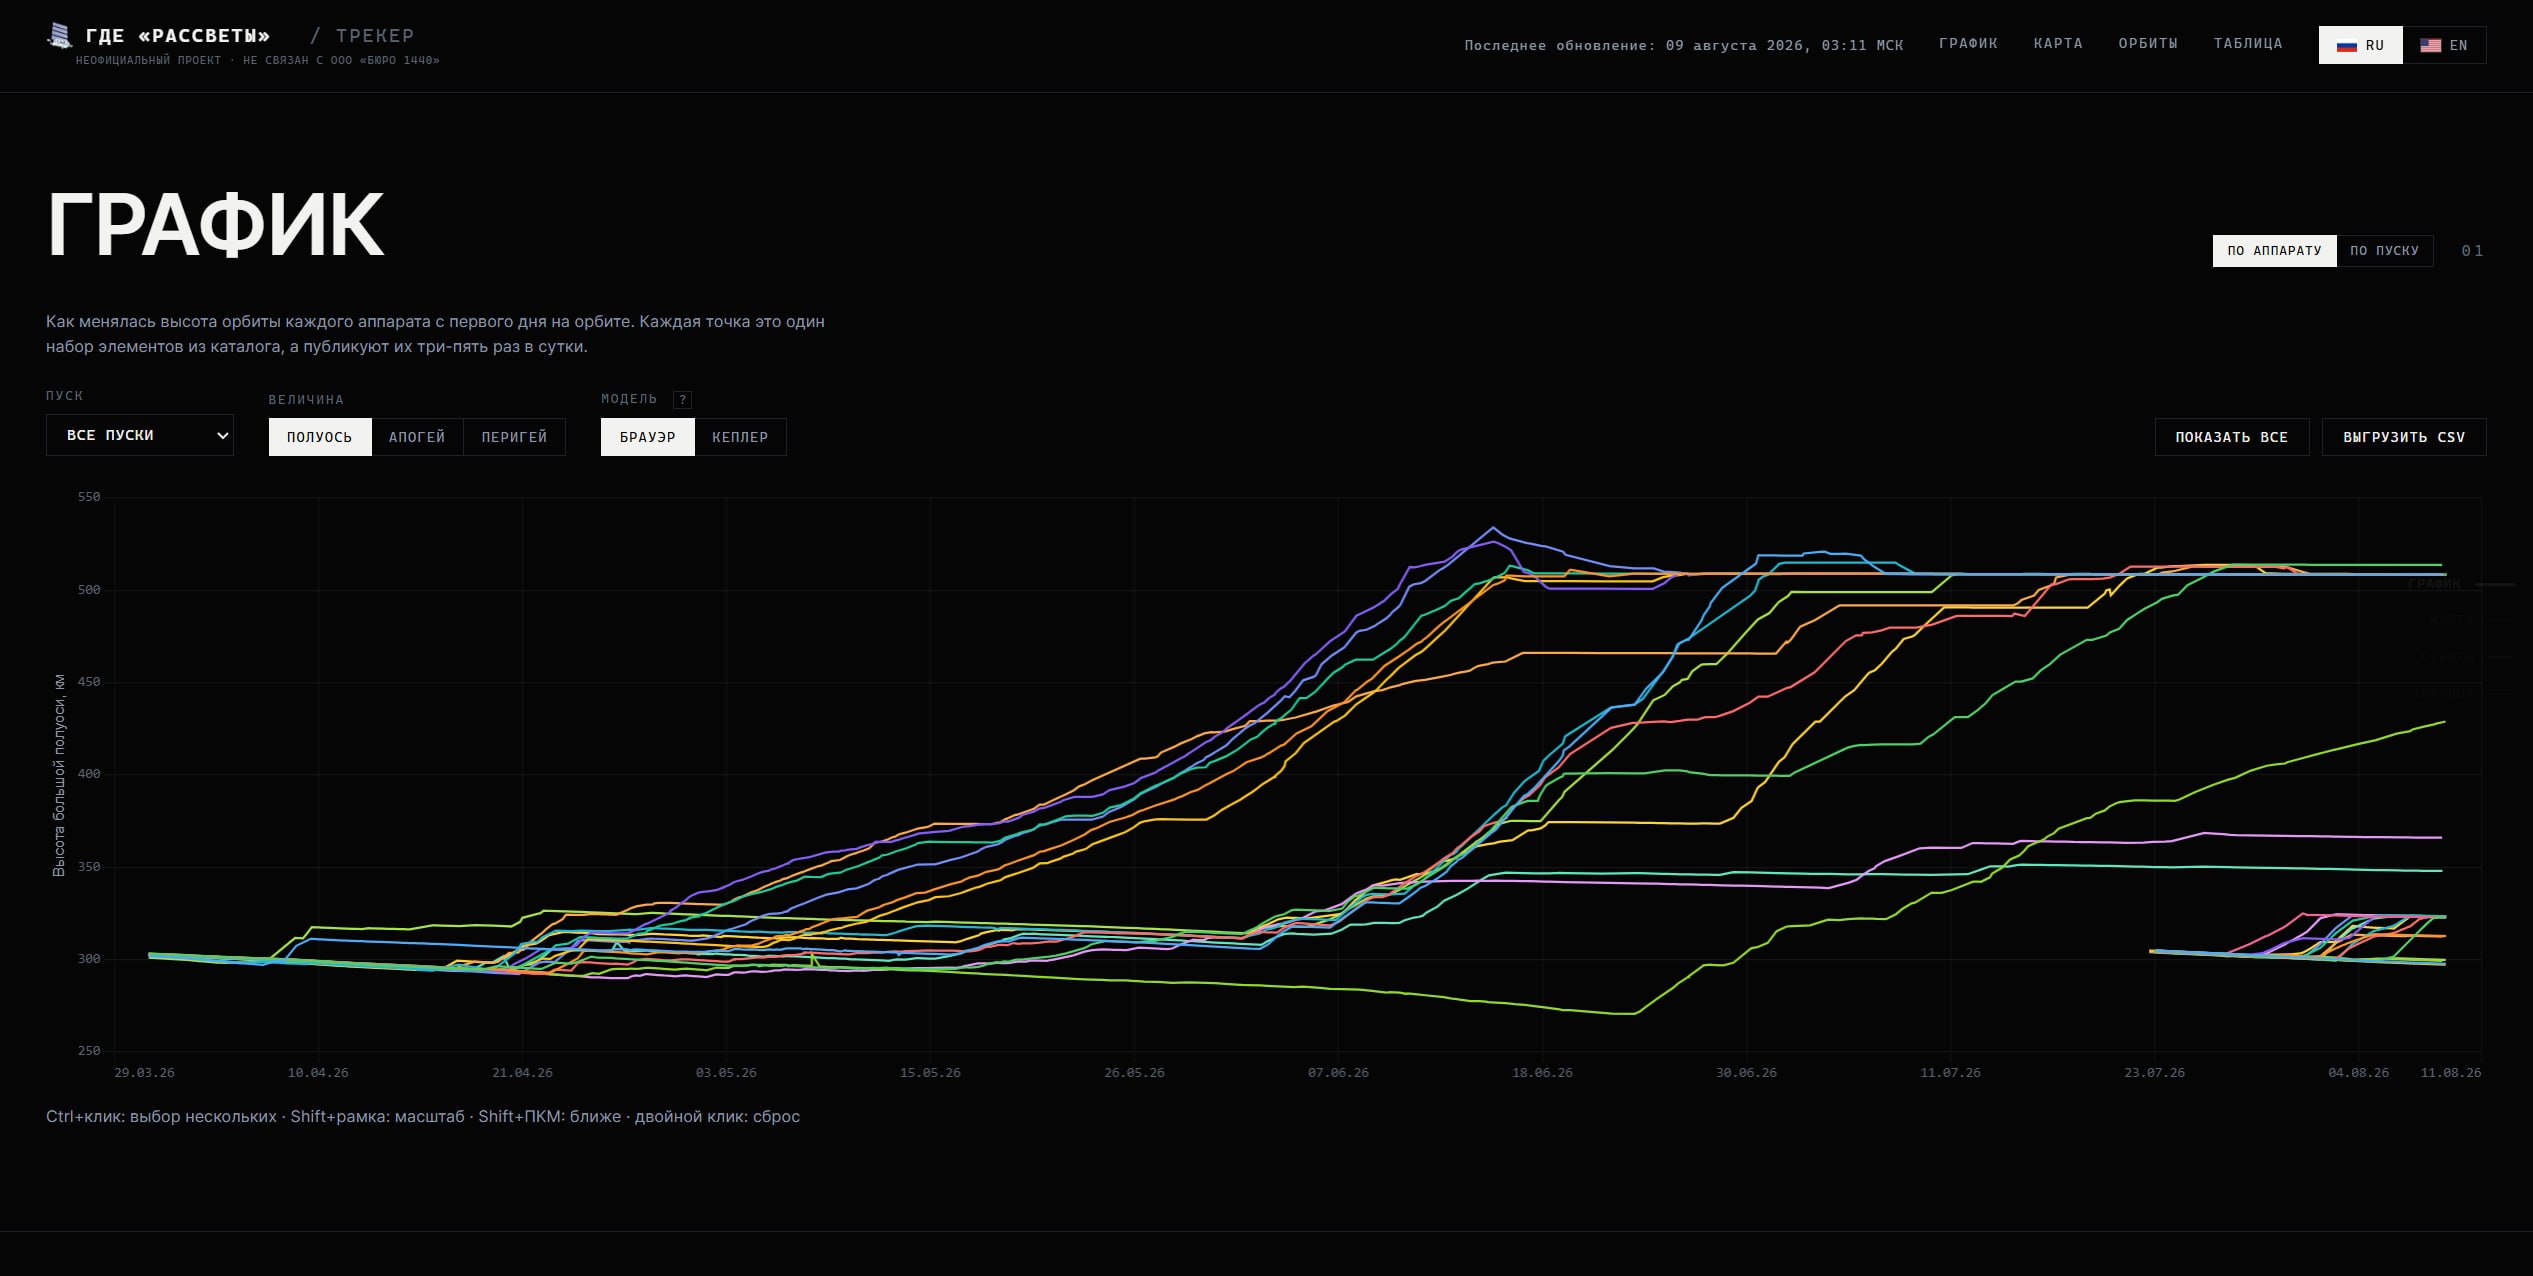Switch model to Кеплер
Screen dimensions: 2533x1276
tap(740, 437)
